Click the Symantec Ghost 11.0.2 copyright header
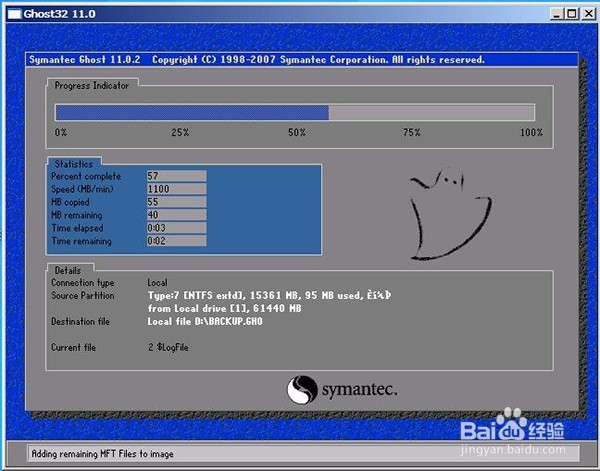Viewport: 600px width, 471px height. click(x=257, y=60)
